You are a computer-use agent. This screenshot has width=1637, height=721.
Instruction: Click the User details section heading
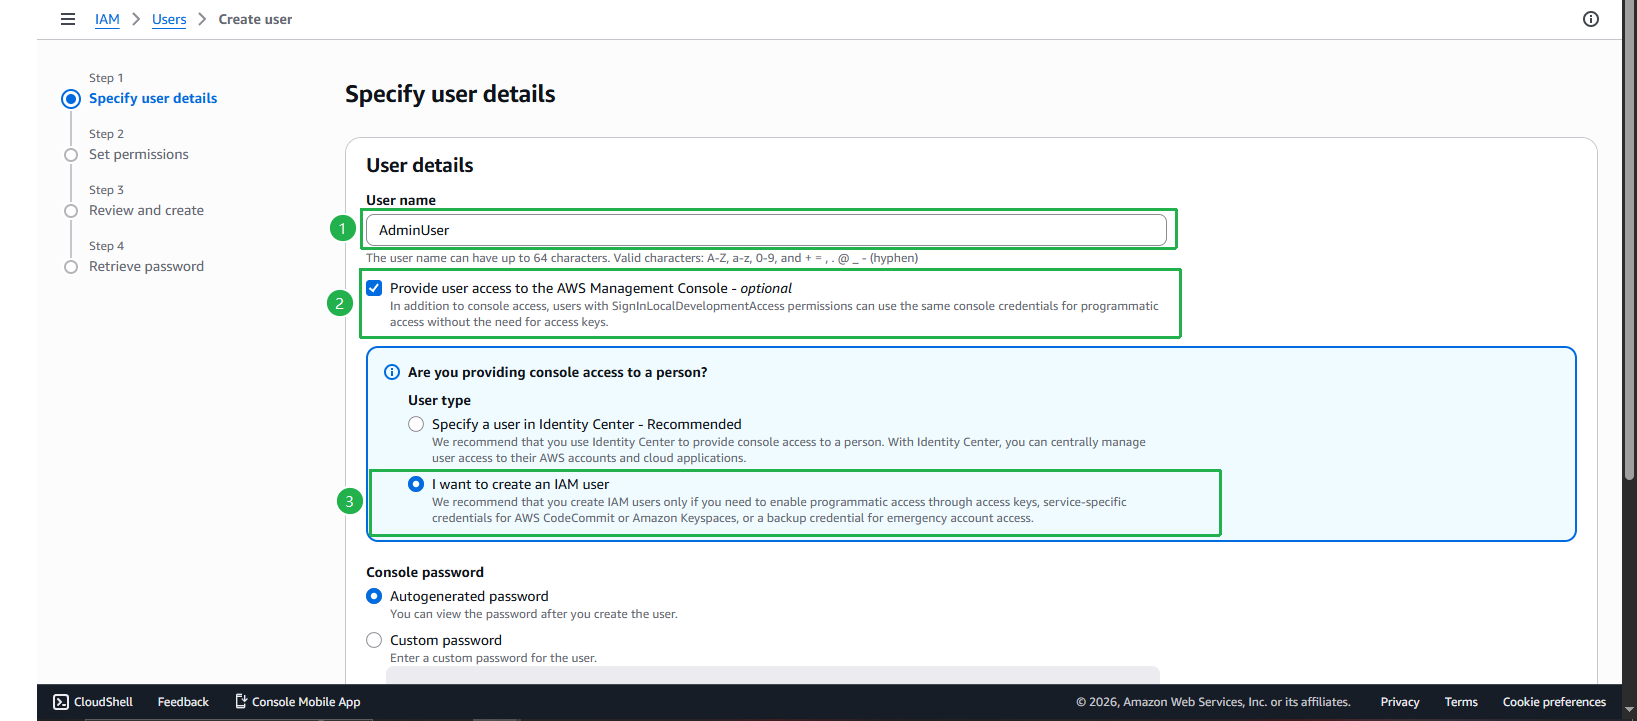420,165
